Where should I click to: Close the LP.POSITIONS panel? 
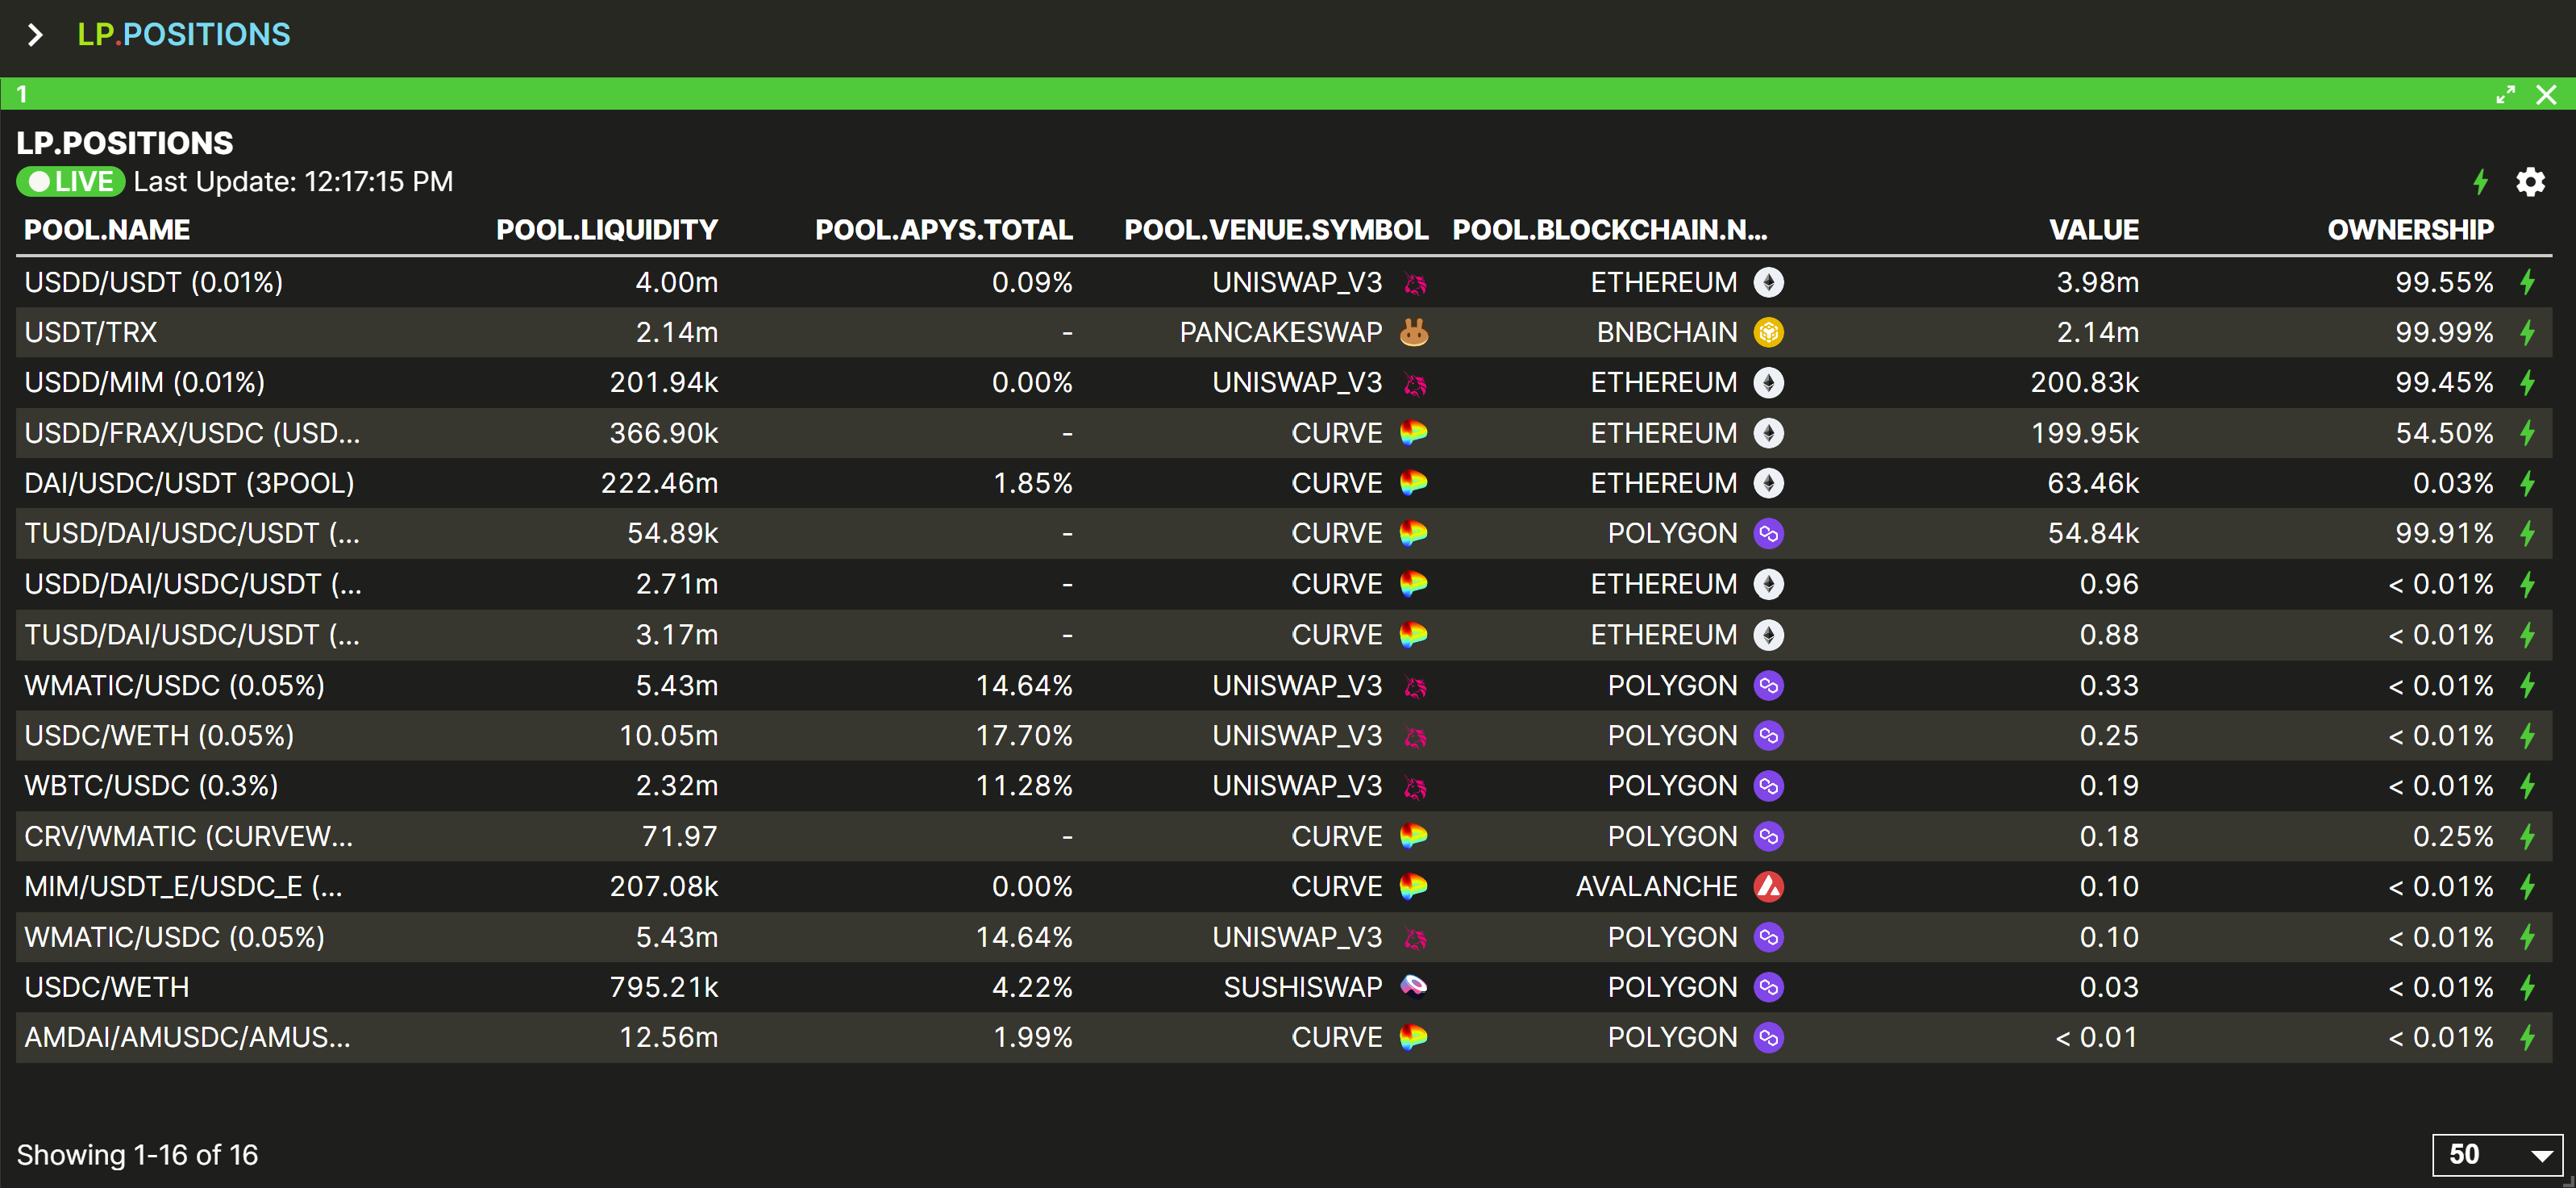[x=2546, y=94]
